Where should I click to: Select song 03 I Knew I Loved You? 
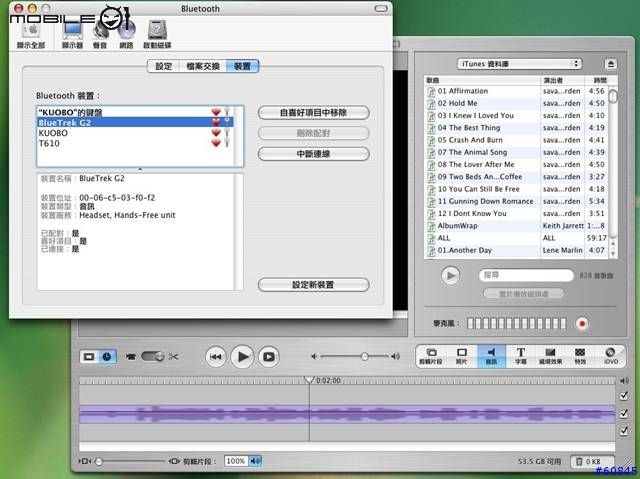pos(516,115)
